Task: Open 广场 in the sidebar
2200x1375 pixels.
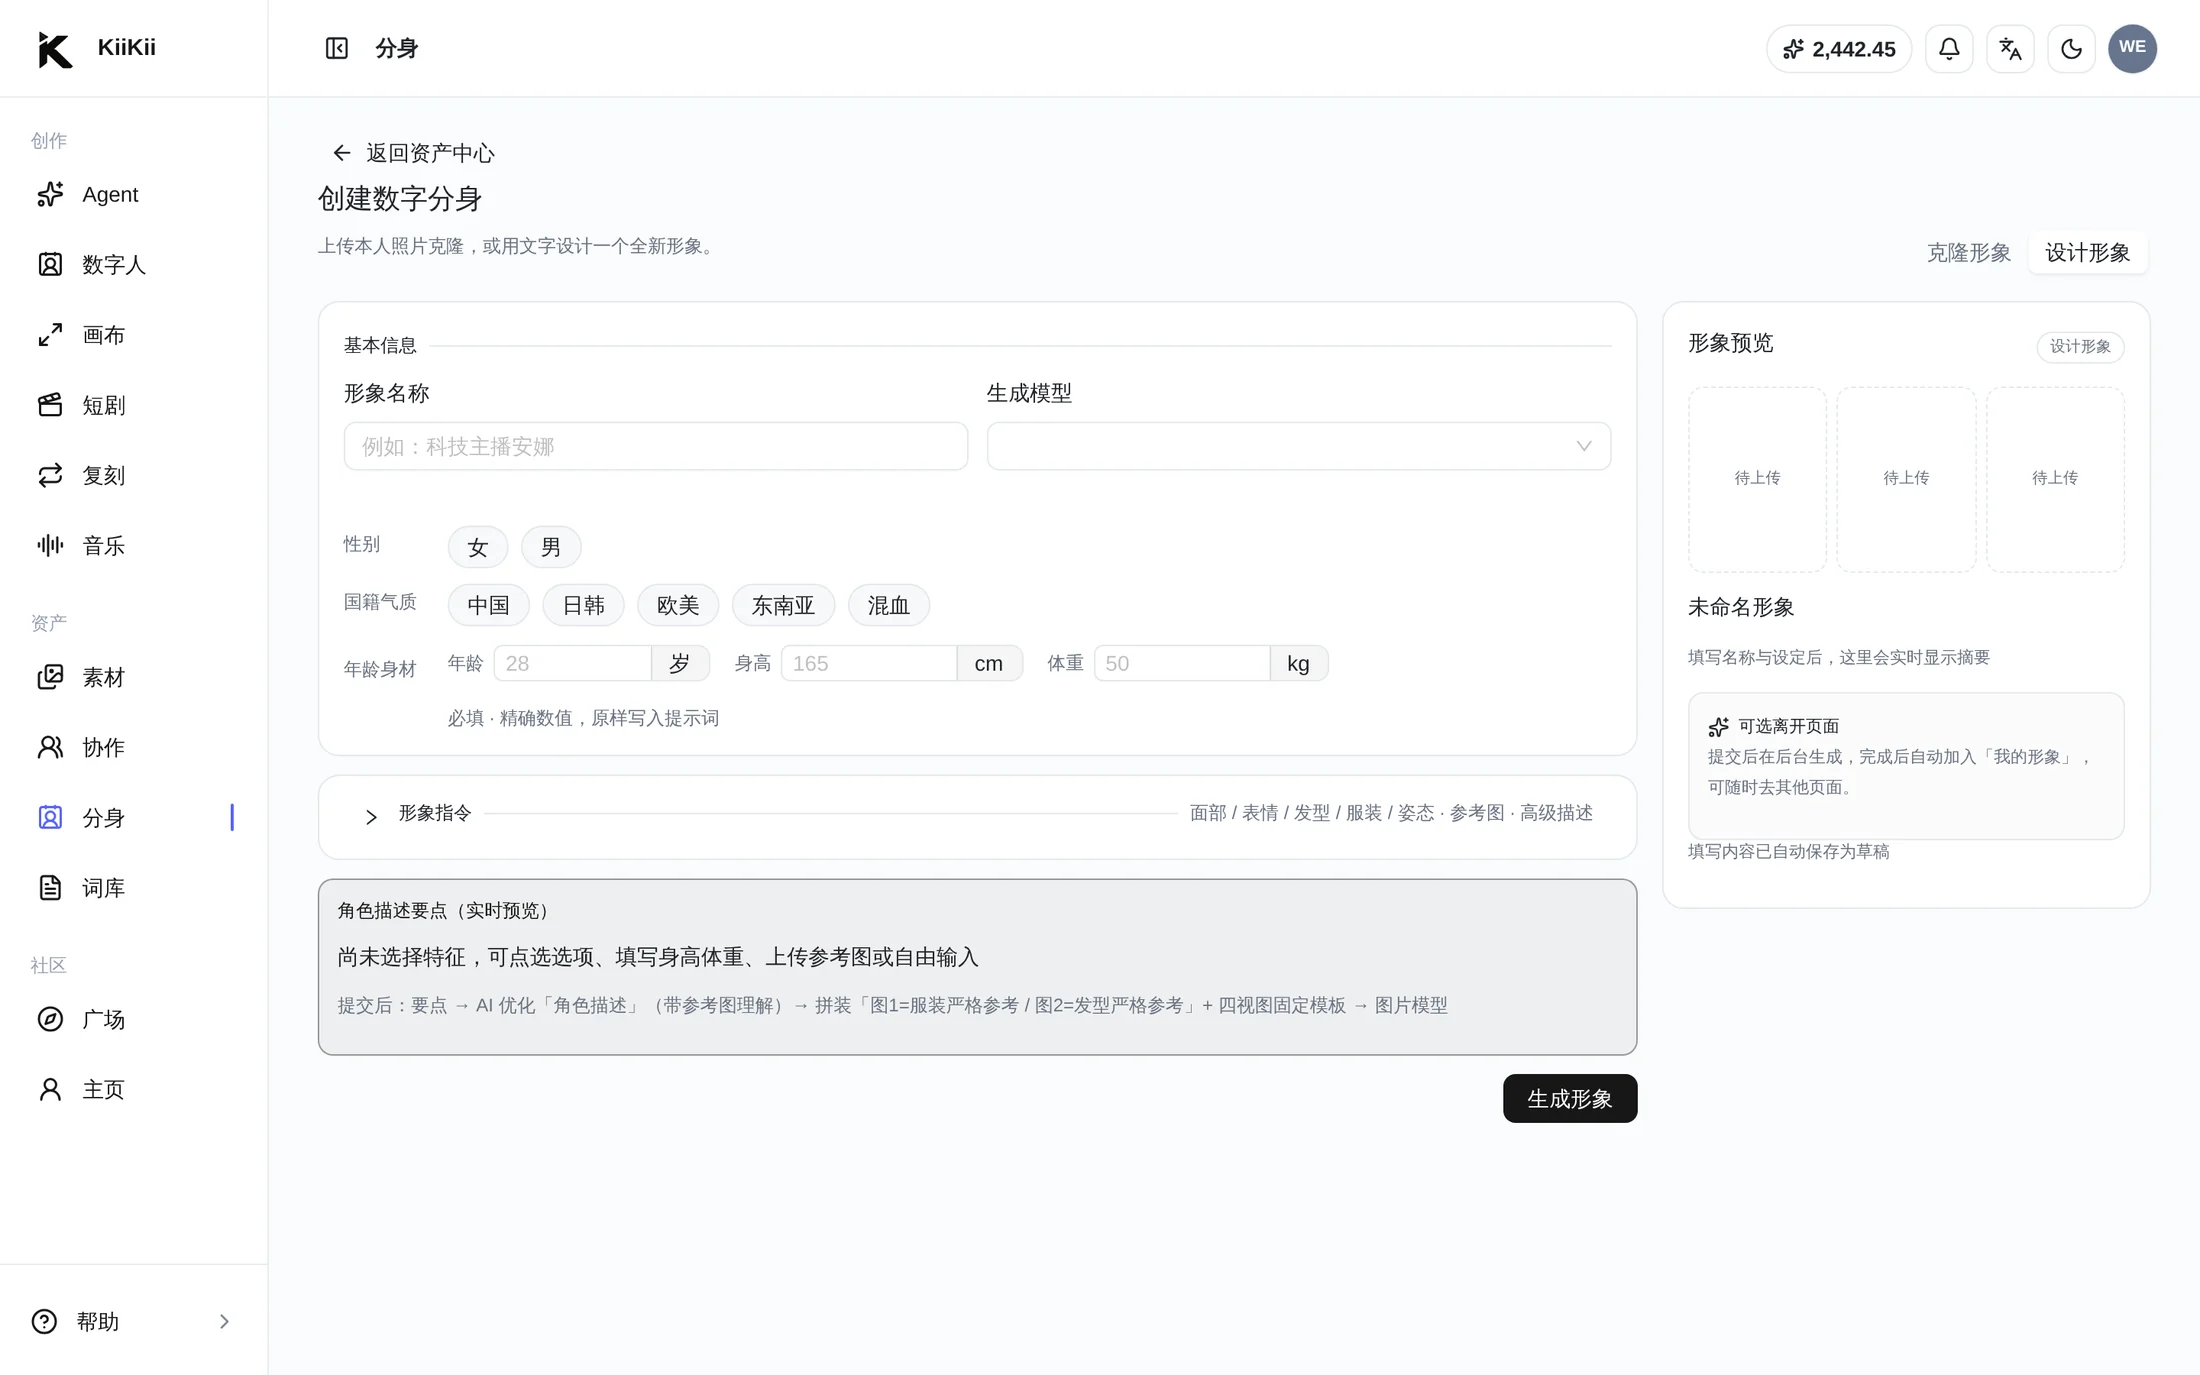Action: 134,1019
